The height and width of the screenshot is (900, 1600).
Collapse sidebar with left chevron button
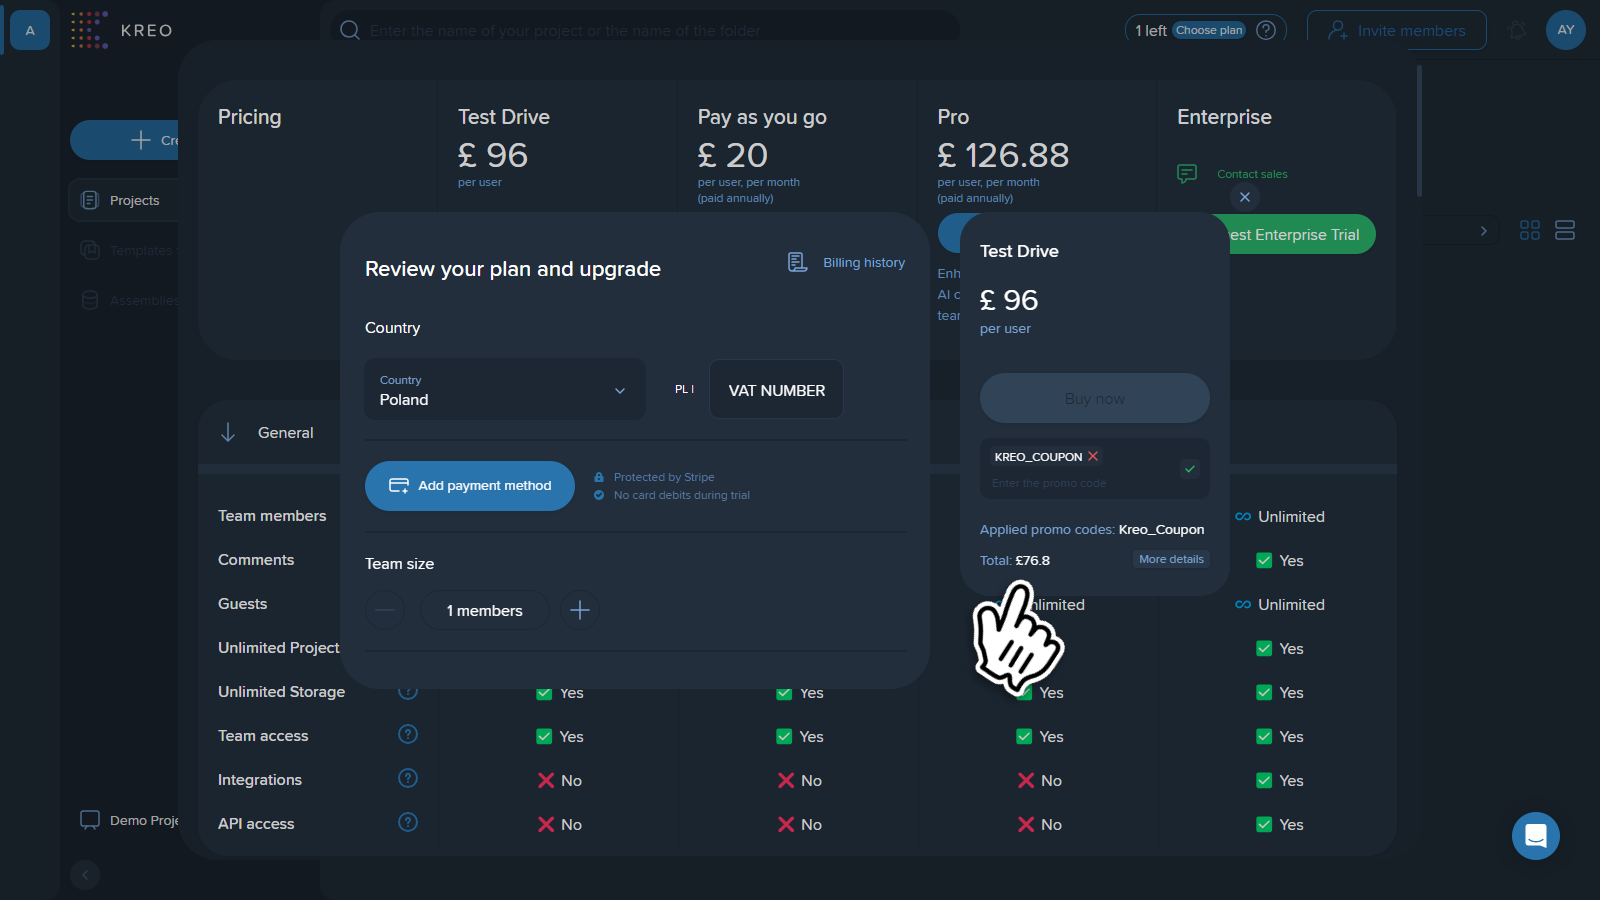pyautogui.click(x=85, y=875)
